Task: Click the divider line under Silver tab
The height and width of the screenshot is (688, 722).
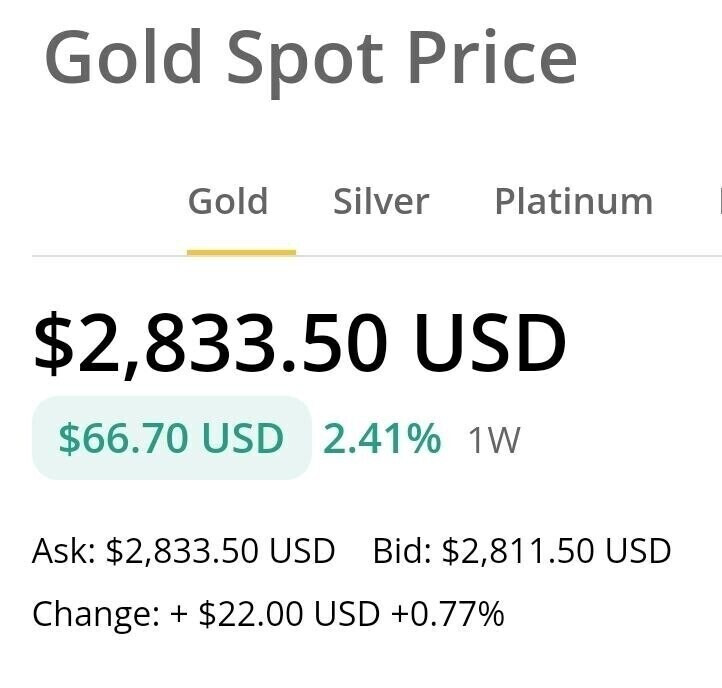Action: 381,256
